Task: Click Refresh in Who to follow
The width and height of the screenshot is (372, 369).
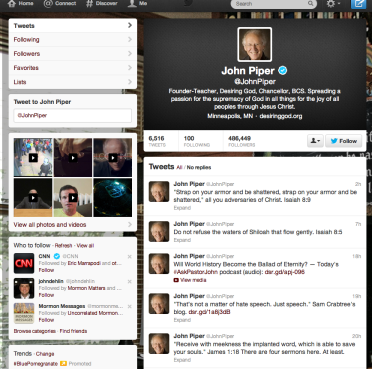Action: pos(63,246)
